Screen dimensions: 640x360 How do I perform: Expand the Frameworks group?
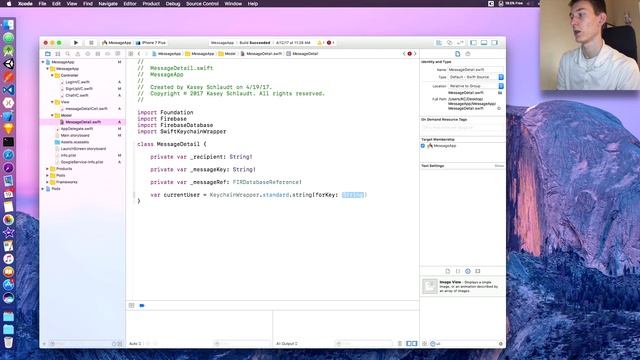(47, 182)
